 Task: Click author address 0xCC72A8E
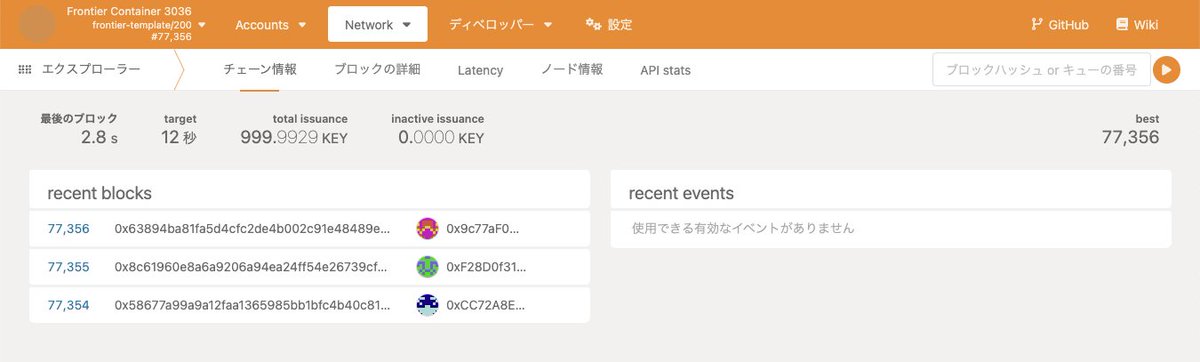click(x=486, y=305)
